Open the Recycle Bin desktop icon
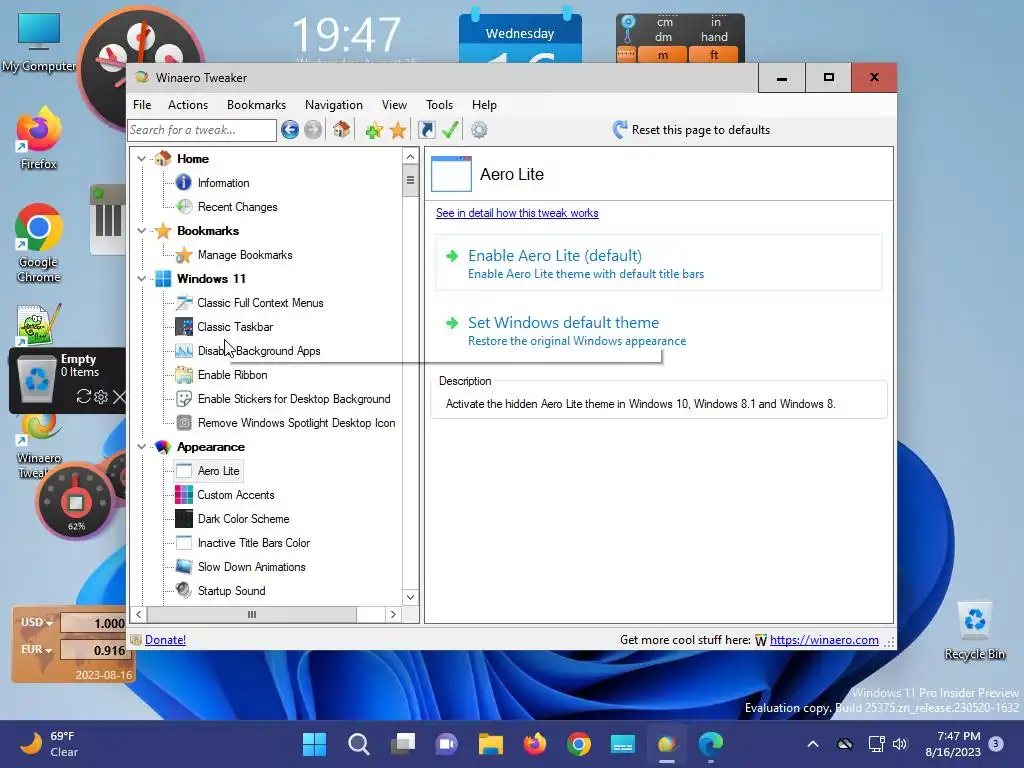This screenshot has width=1024, height=768. tap(974, 631)
